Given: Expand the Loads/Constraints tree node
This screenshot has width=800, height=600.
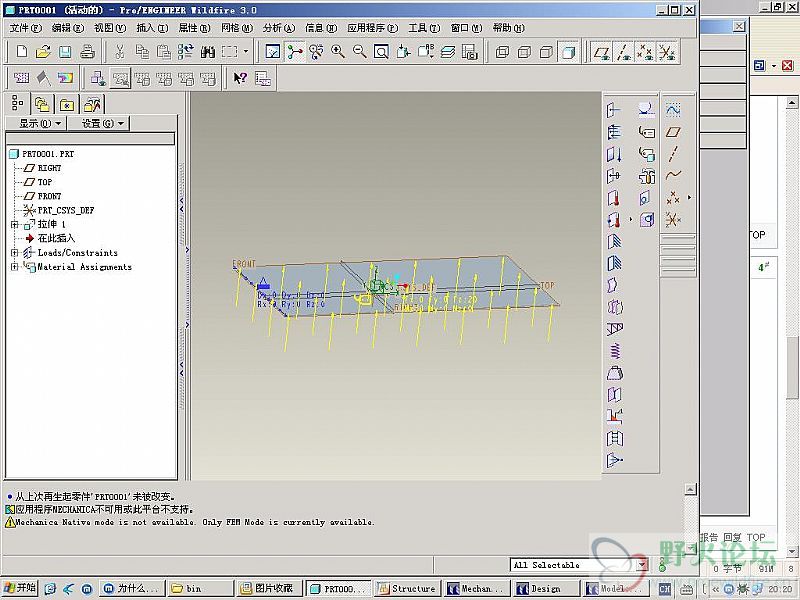Looking at the screenshot, I should coord(15,253).
